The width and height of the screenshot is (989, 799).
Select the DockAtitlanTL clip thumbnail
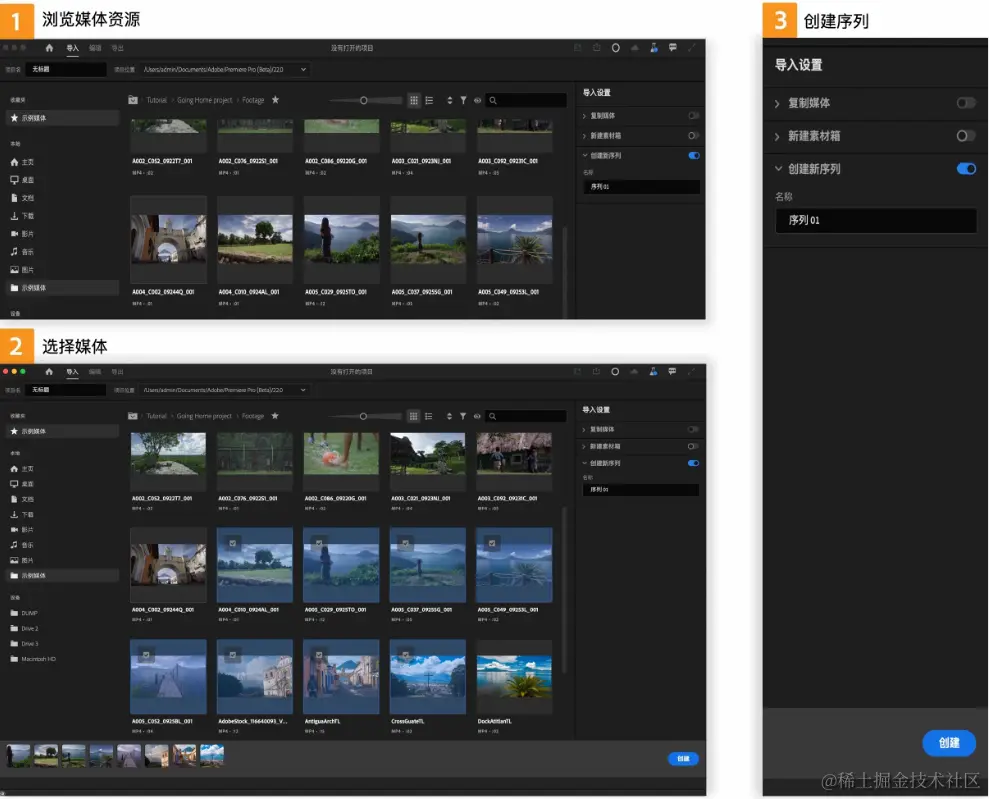[514, 677]
